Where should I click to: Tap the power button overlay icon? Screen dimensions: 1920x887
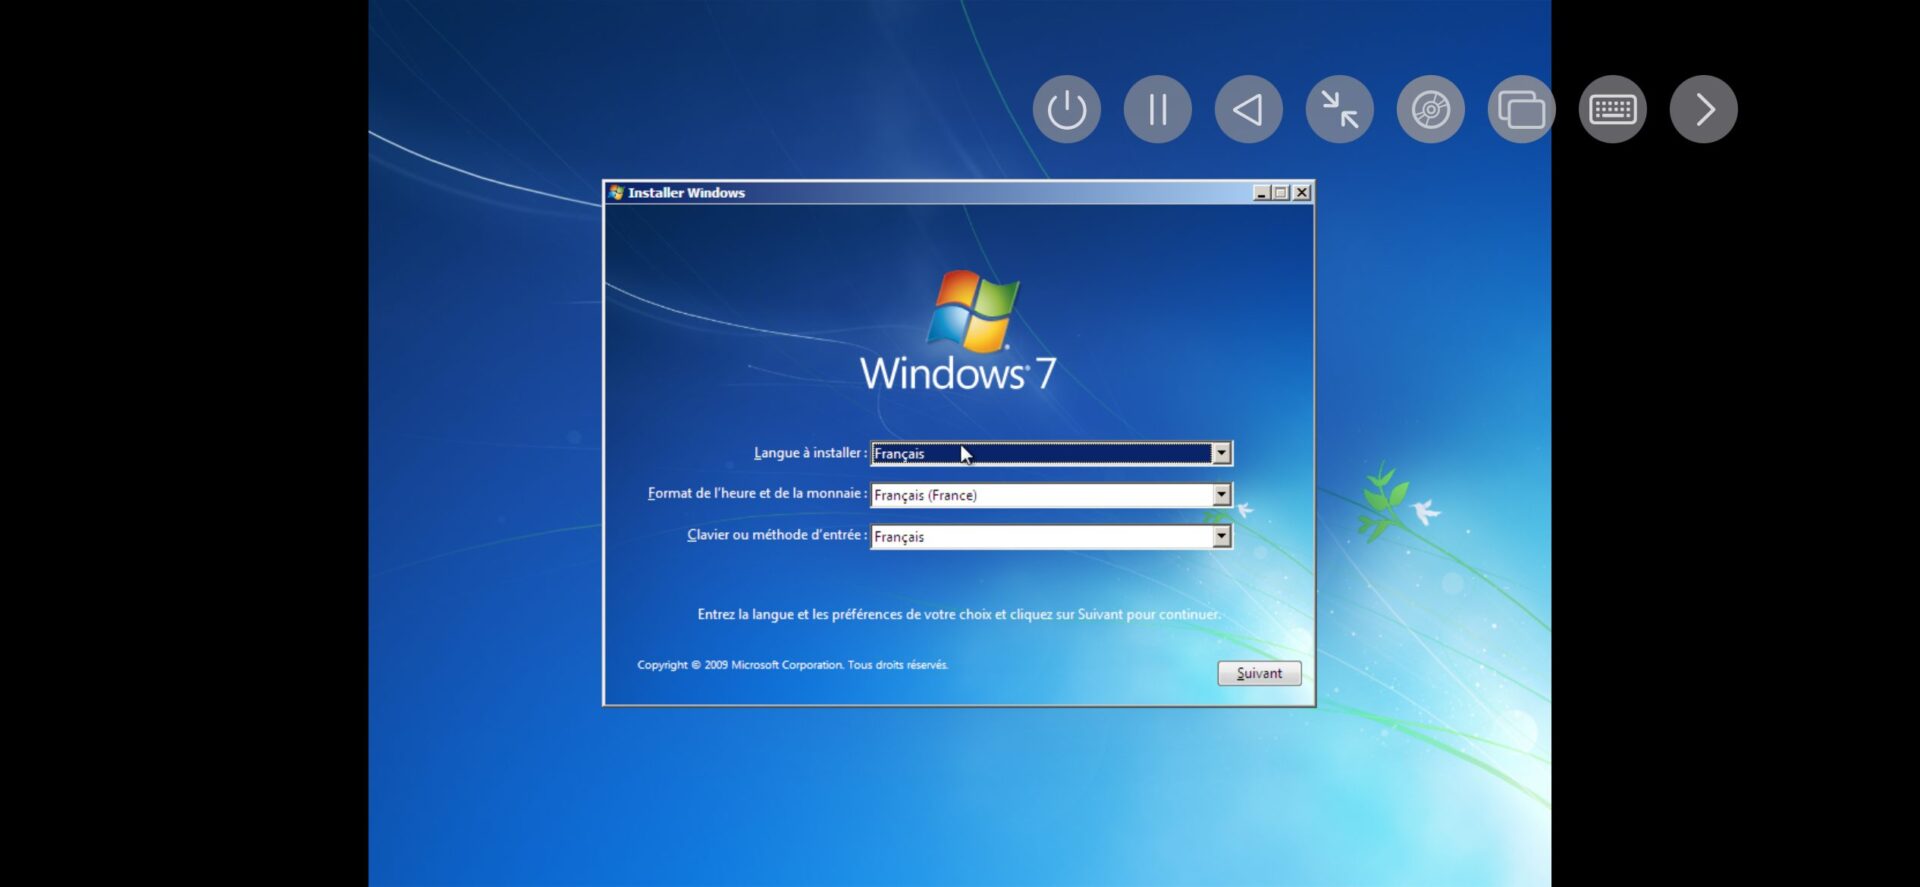tap(1066, 109)
